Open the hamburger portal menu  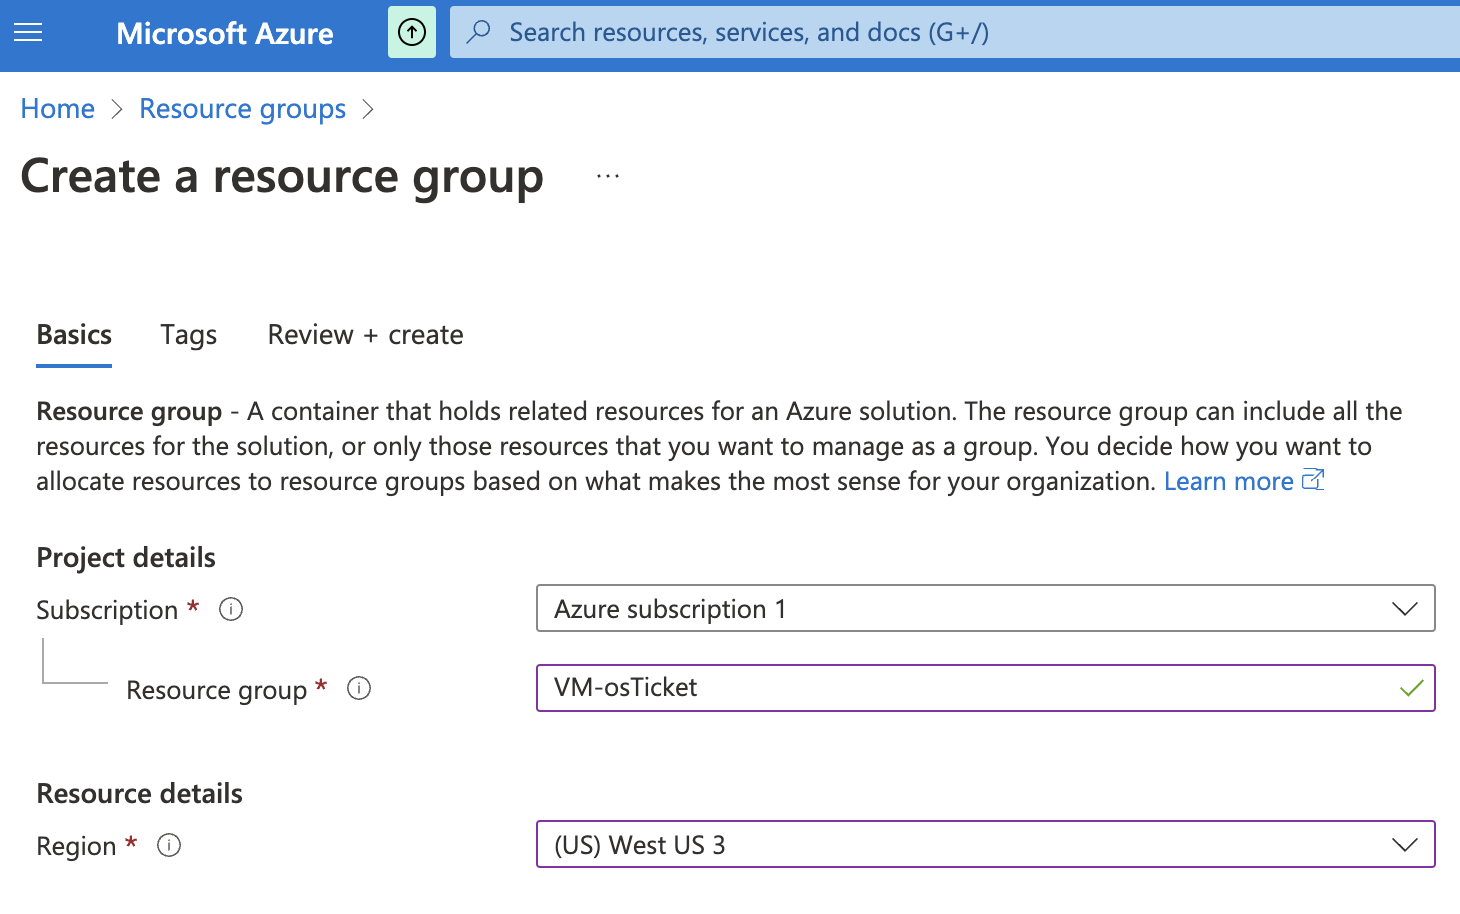click(x=28, y=33)
